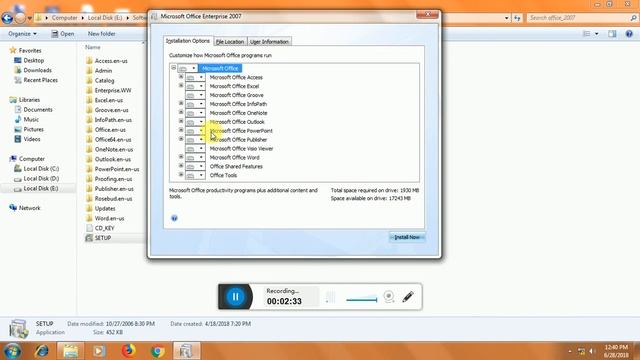Open the Windows Start menu

click(12, 351)
